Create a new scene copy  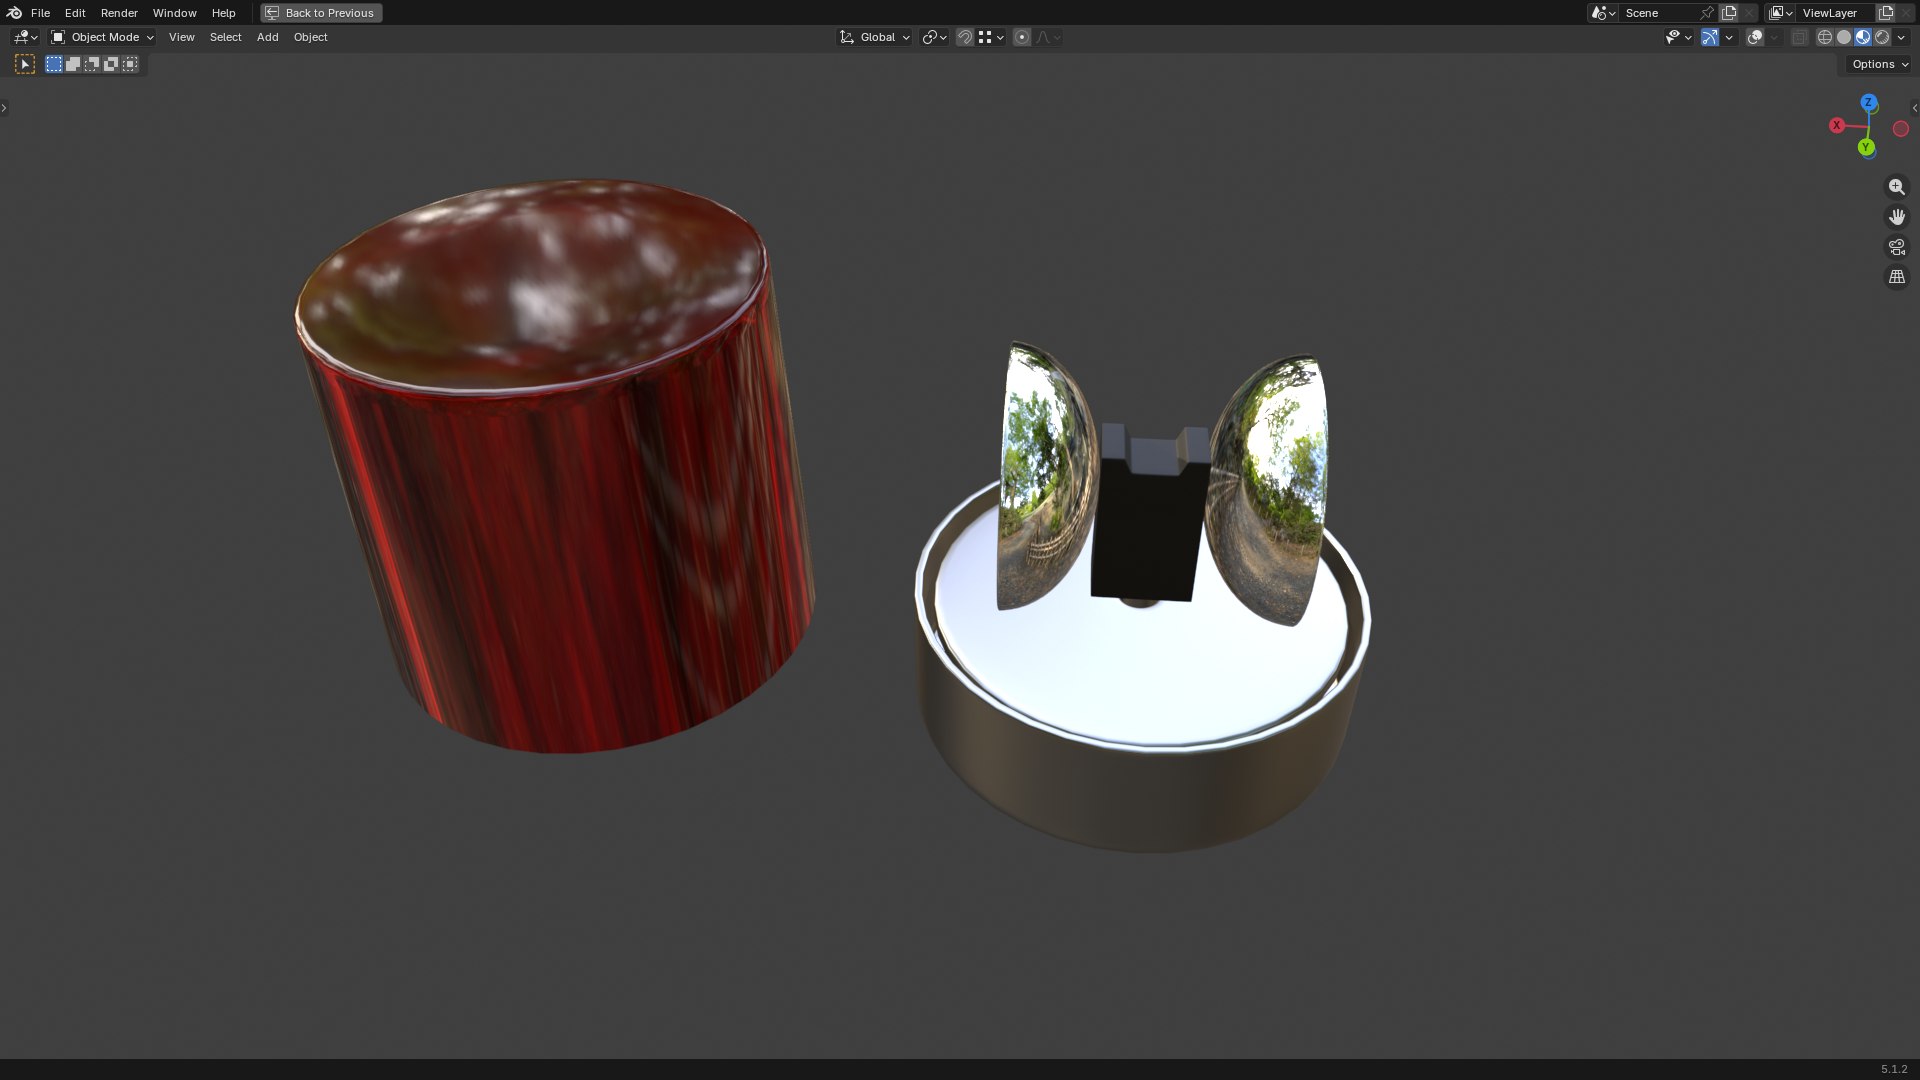coord(1729,13)
